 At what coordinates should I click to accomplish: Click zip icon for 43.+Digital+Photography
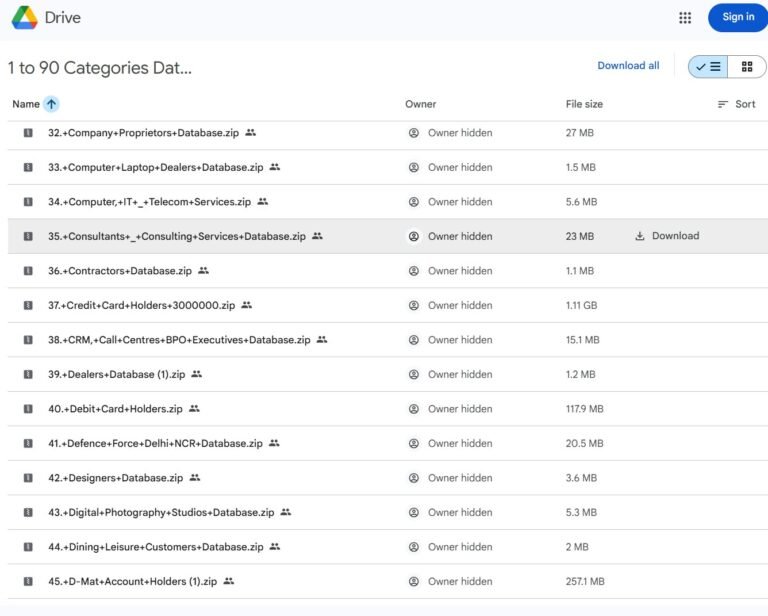28,513
